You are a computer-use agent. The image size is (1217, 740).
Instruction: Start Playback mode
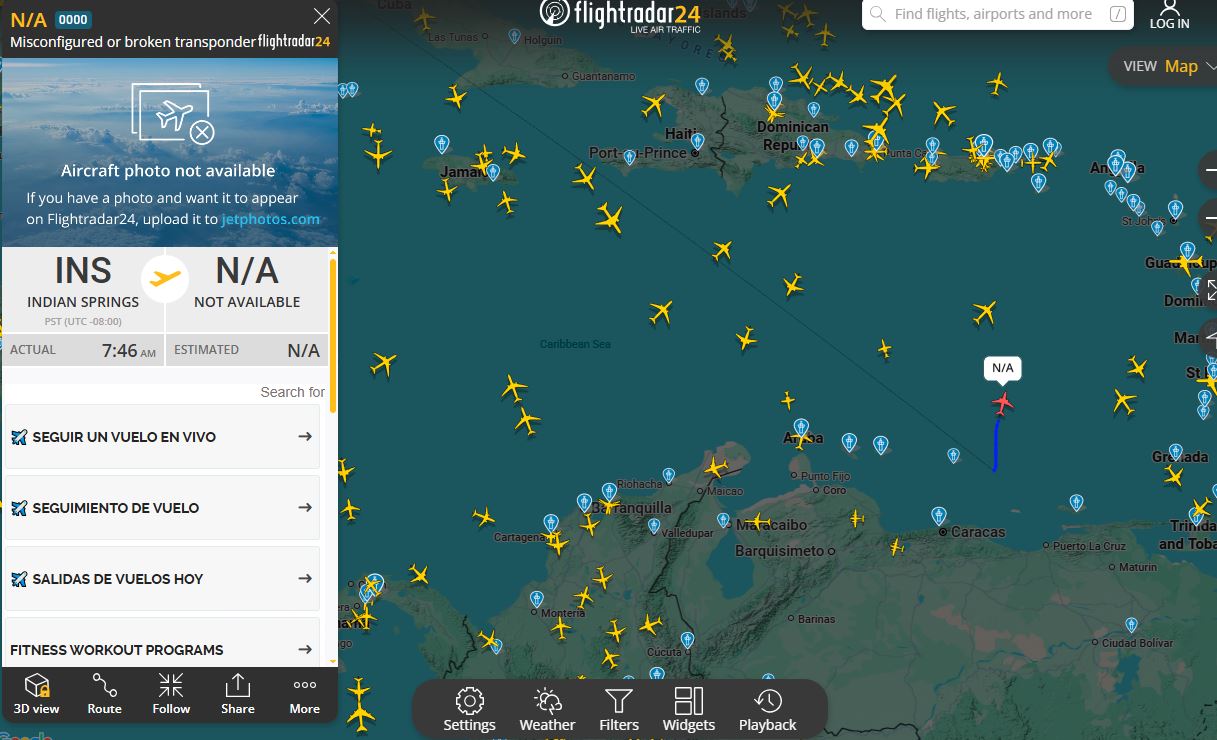[768, 710]
